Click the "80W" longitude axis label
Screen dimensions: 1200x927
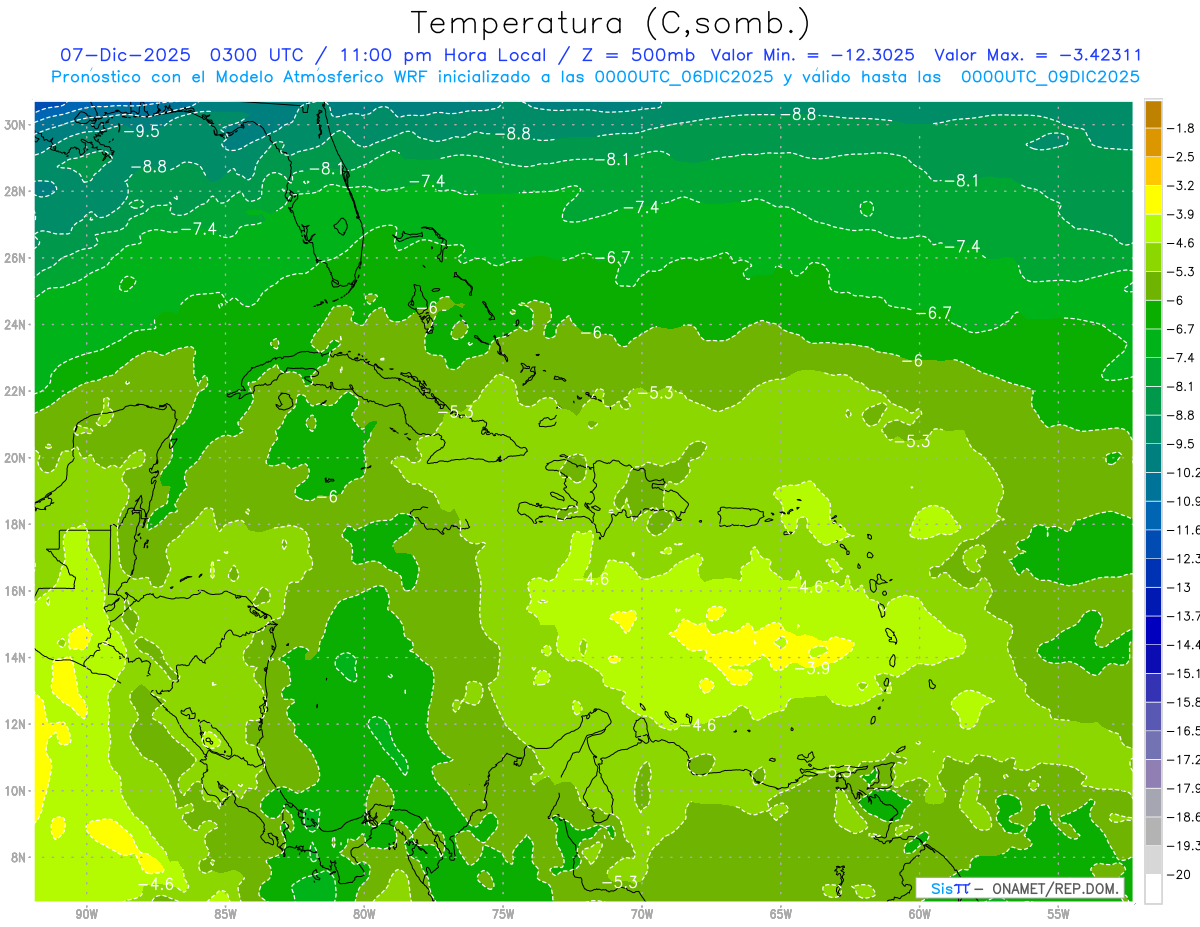coord(364,914)
